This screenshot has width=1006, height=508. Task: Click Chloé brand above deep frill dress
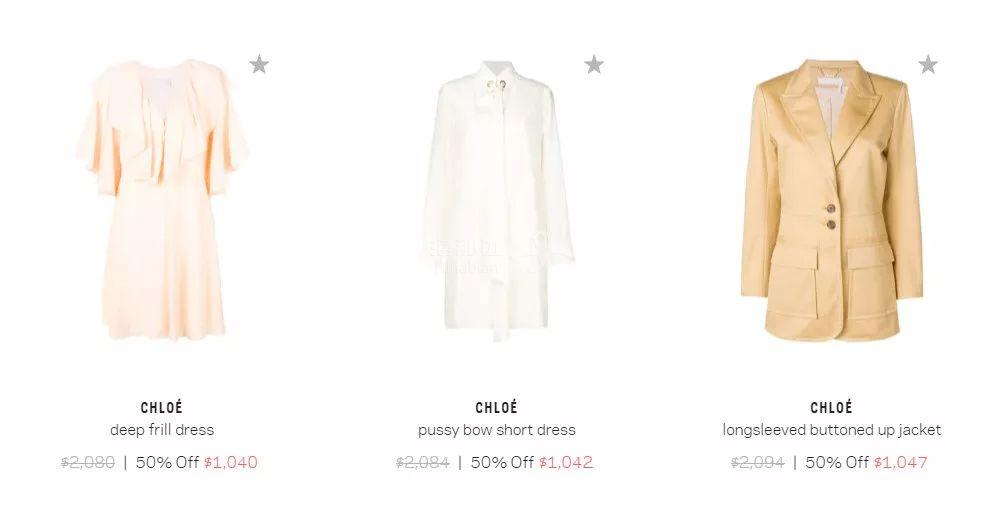click(162, 407)
